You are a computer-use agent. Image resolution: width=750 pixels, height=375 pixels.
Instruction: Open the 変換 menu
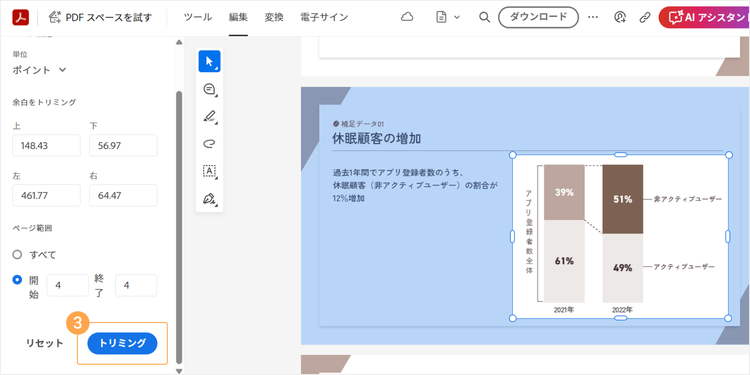pyautogui.click(x=274, y=18)
